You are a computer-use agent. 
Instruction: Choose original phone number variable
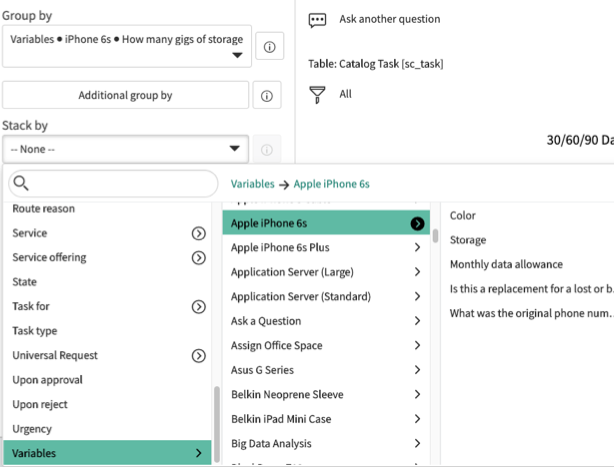point(531,313)
